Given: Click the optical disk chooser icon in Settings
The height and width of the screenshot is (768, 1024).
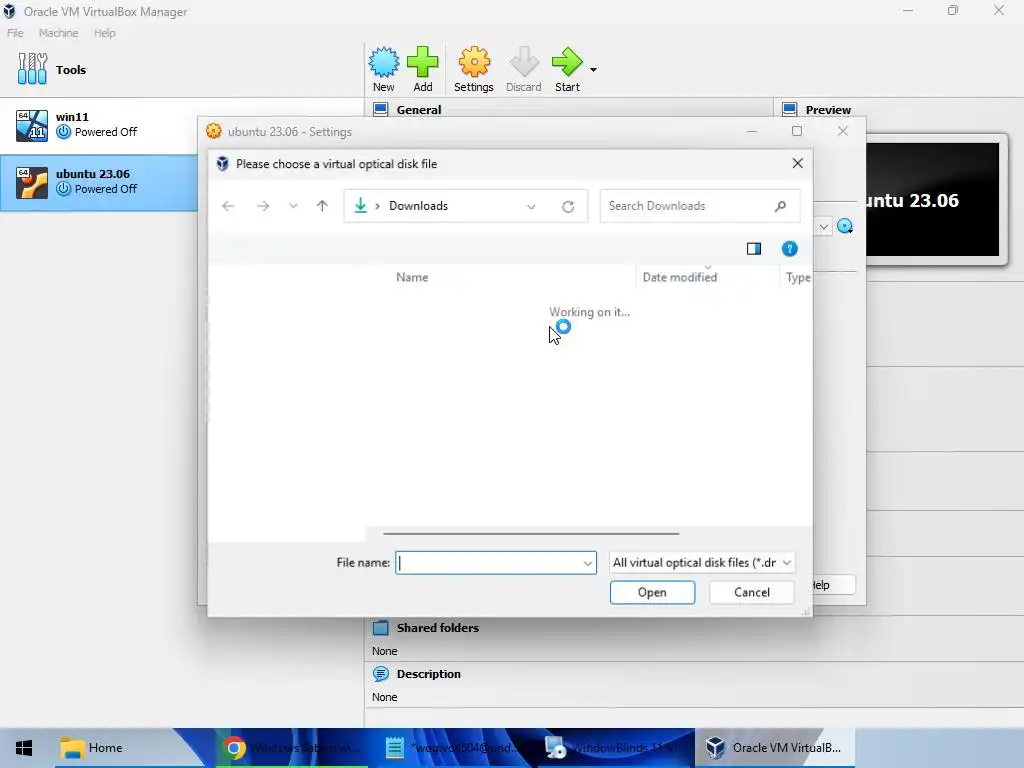Looking at the screenshot, I should (845, 227).
